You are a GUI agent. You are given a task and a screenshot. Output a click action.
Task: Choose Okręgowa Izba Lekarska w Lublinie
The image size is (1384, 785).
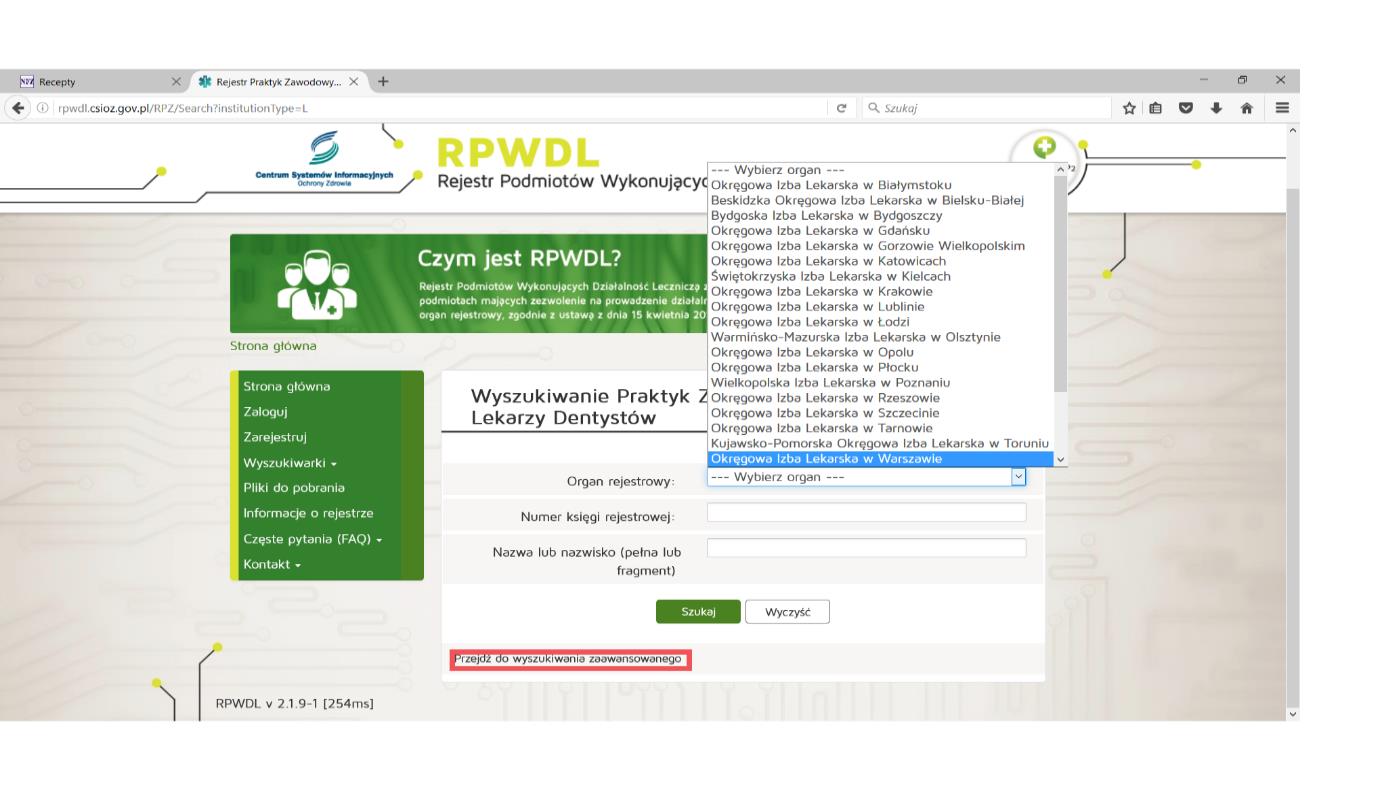tap(881, 307)
